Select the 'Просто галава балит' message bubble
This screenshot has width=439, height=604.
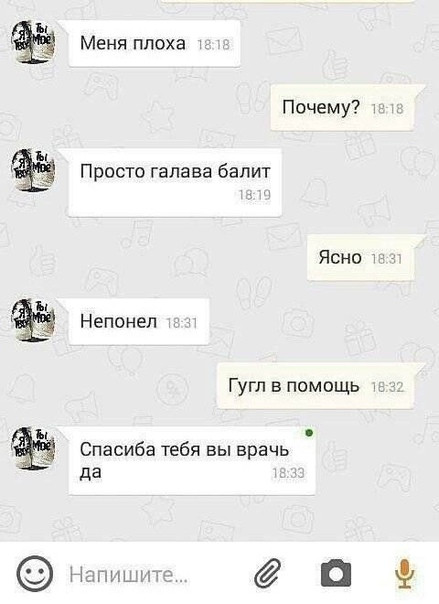pyautogui.click(x=175, y=183)
